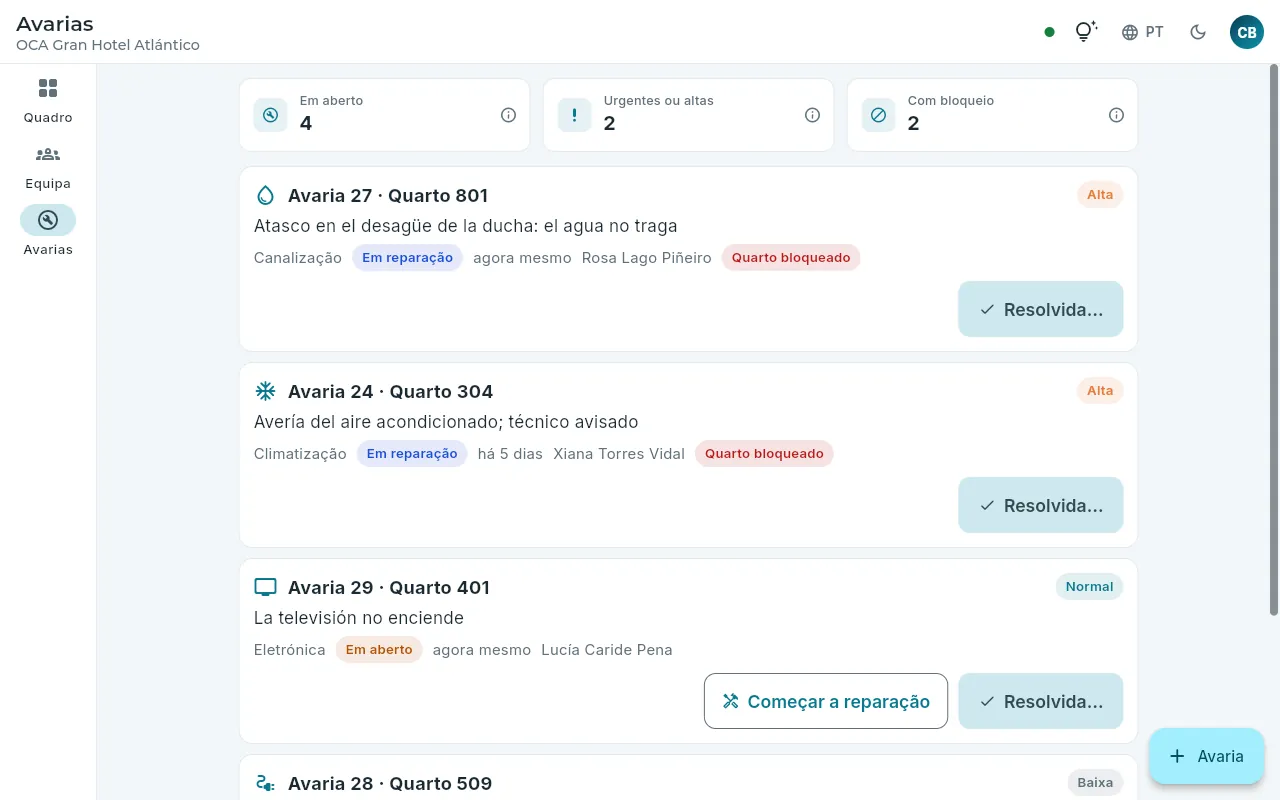Show info for Com bloqueio stat
Screen dimensions: 1280x800
pyautogui.click(x=1116, y=115)
